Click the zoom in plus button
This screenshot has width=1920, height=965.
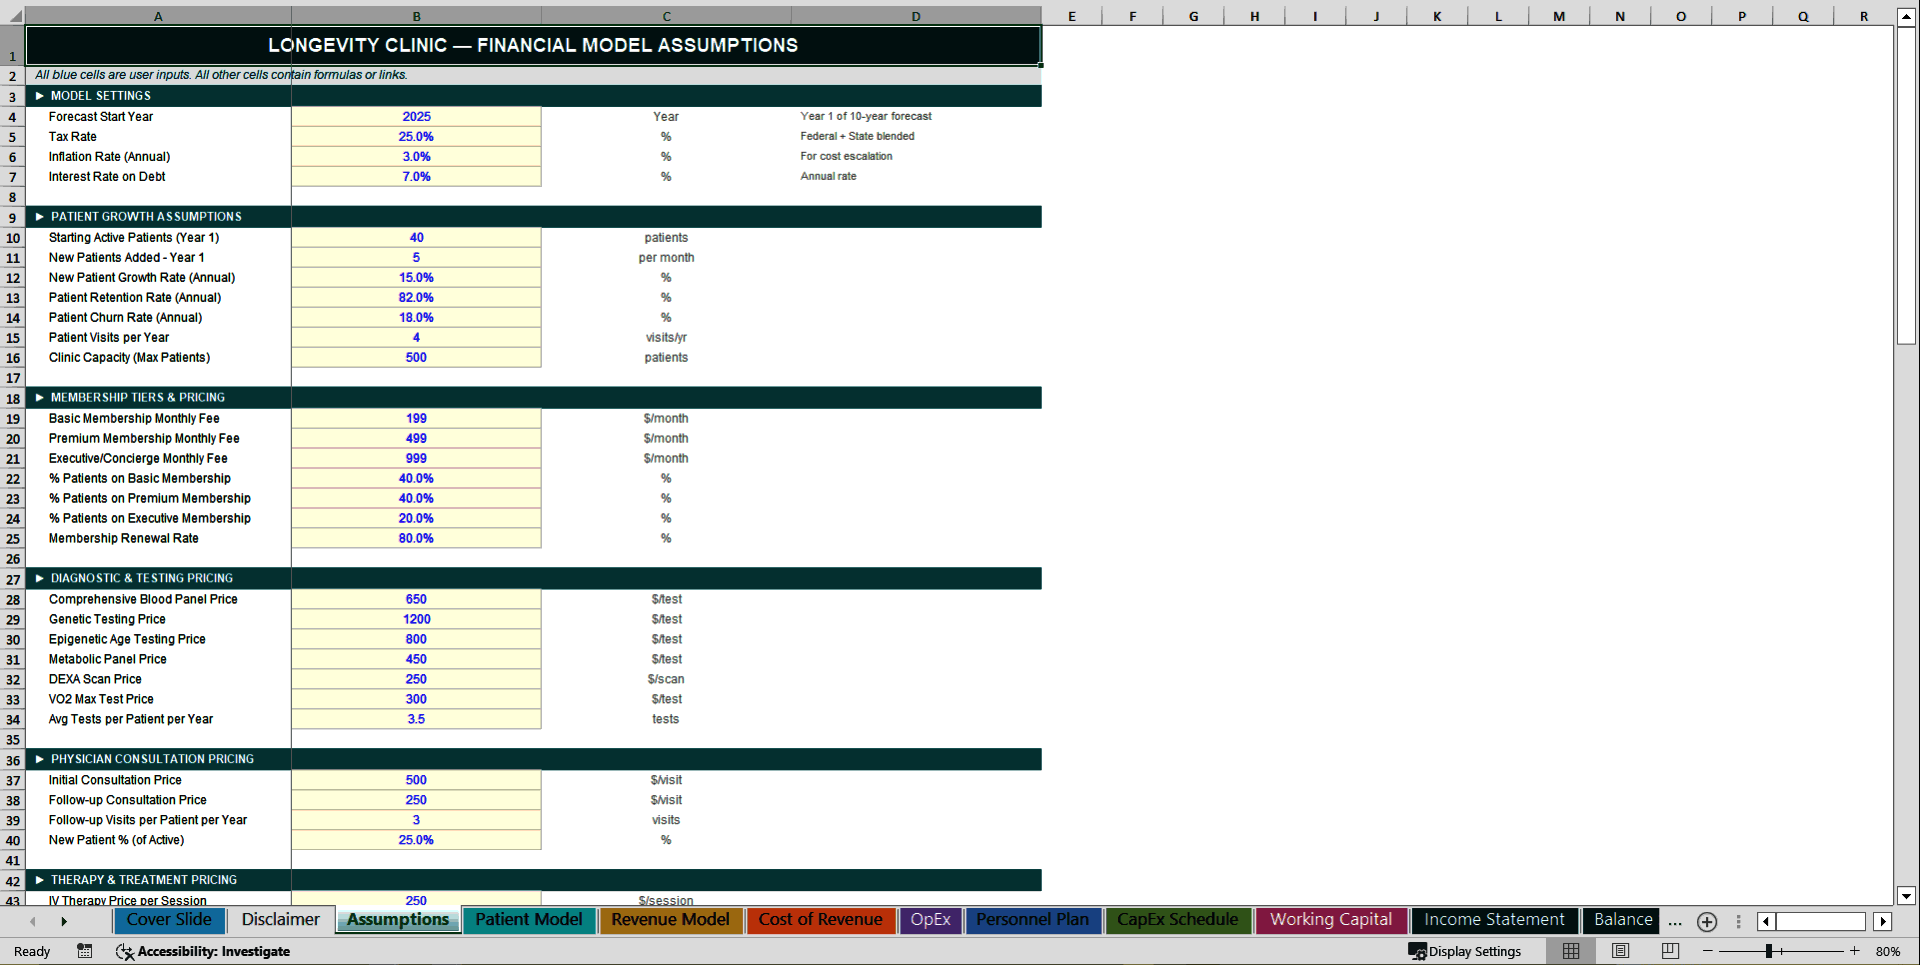pos(1855,951)
